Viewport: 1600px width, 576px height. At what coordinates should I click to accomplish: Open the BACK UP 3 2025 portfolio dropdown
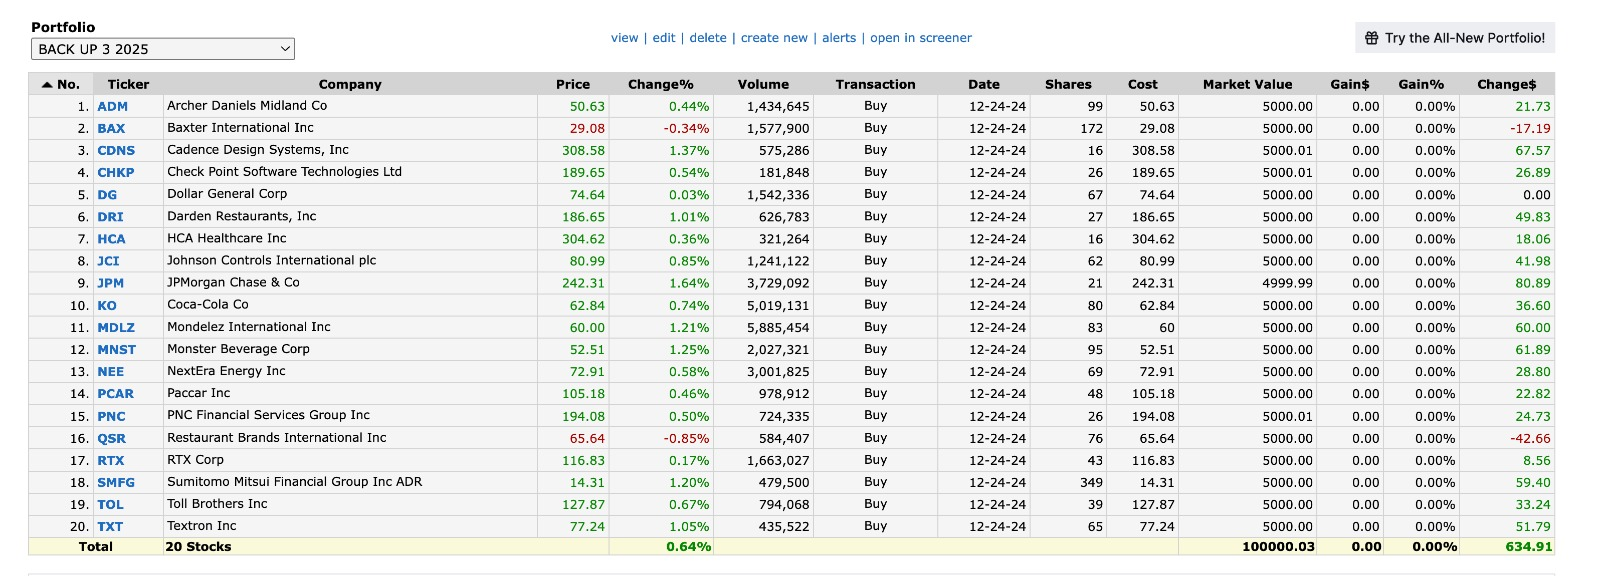click(163, 49)
